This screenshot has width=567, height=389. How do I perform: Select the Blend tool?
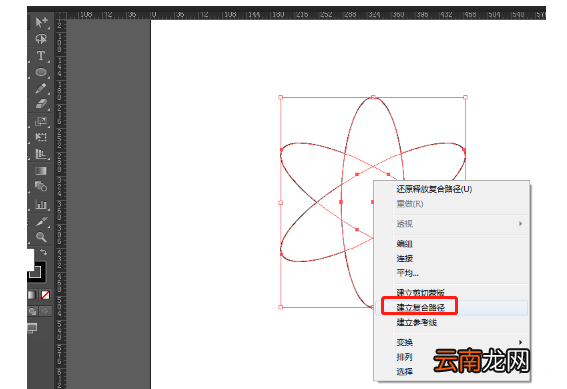(x=41, y=187)
